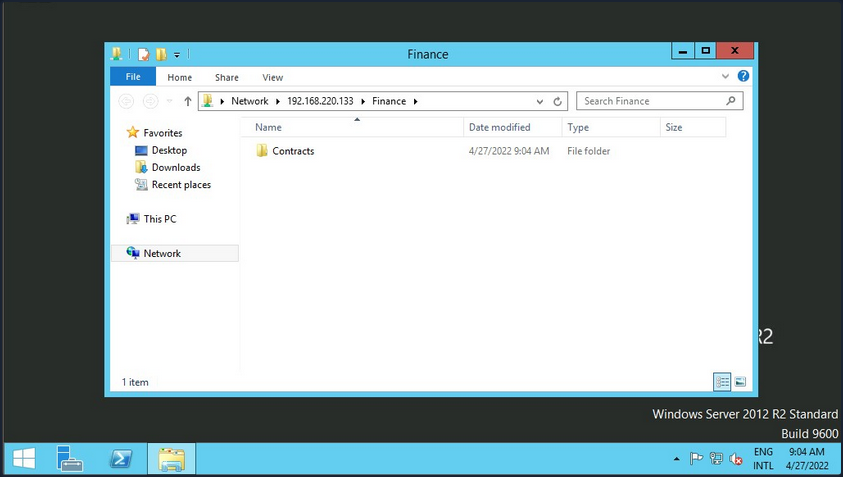This screenshot has width=843, height=477.
Task: Refresh the Finance folder view
Action: click(558, 101)
